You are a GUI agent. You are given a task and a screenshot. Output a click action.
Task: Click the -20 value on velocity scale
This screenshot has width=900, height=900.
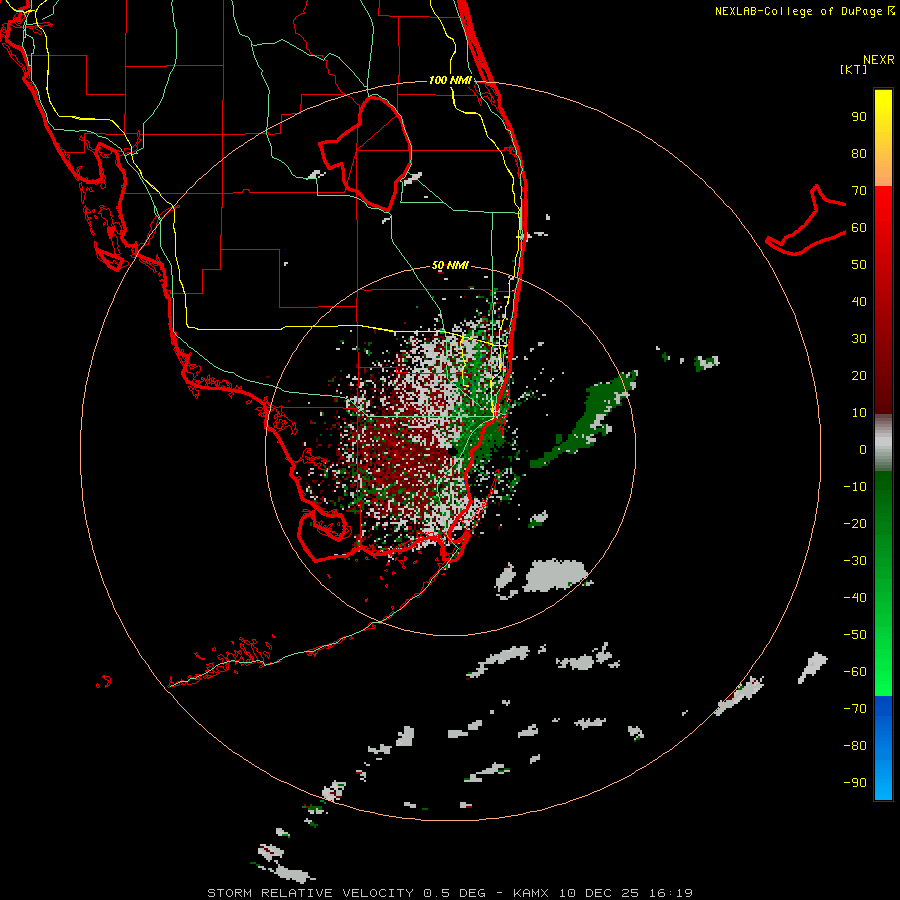(x=855, y=524)
